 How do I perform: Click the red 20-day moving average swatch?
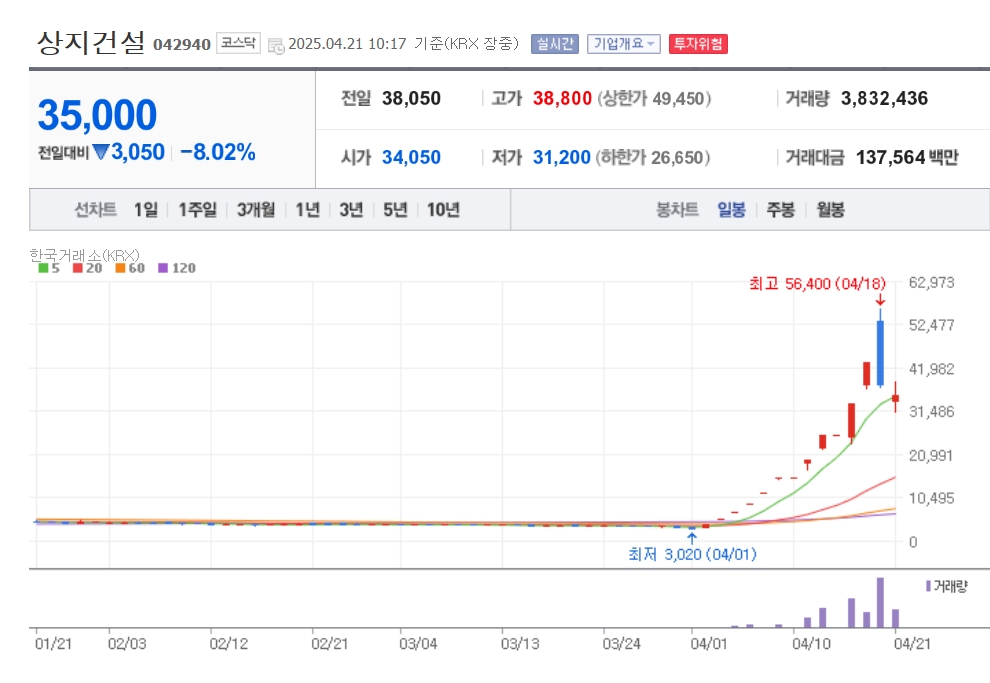click(78, 268)
